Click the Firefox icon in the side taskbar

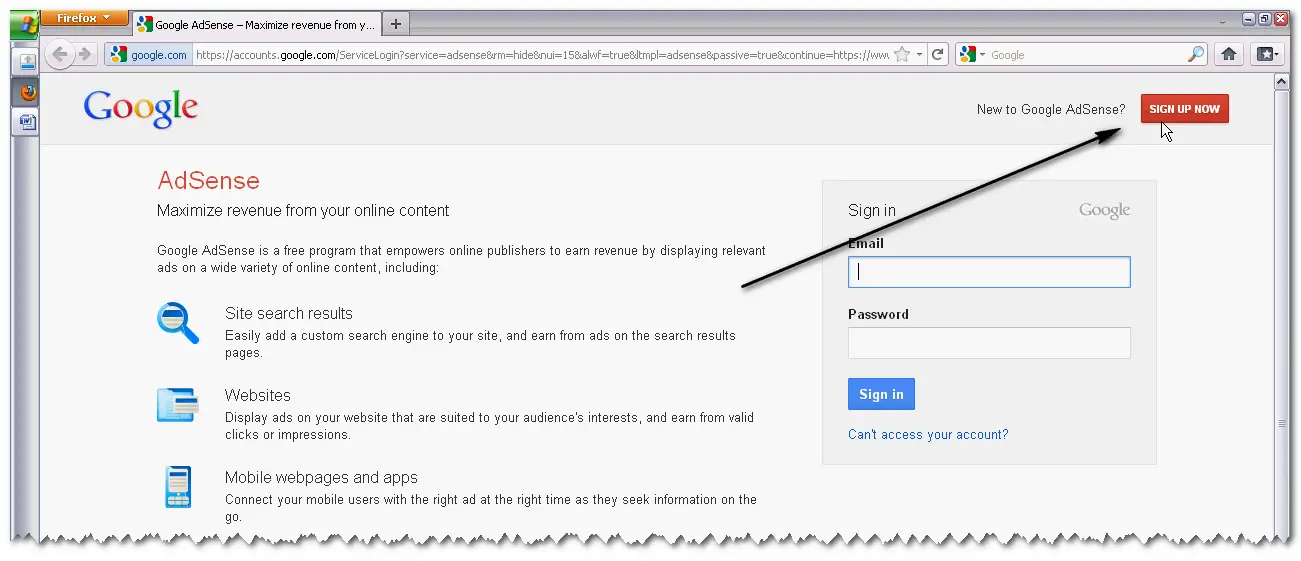(27, 92)
